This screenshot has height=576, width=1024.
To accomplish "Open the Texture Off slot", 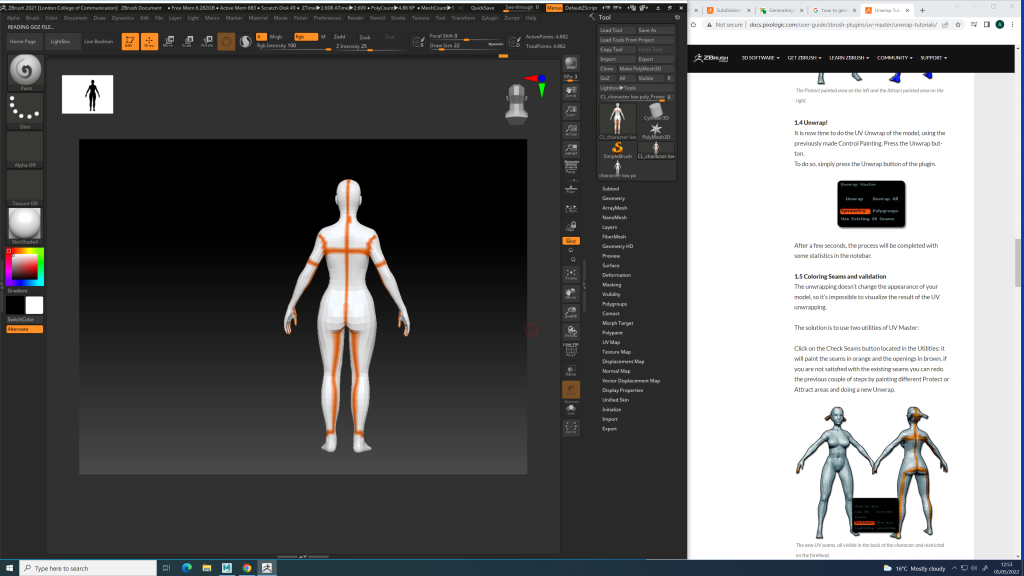I will [25, 187].
